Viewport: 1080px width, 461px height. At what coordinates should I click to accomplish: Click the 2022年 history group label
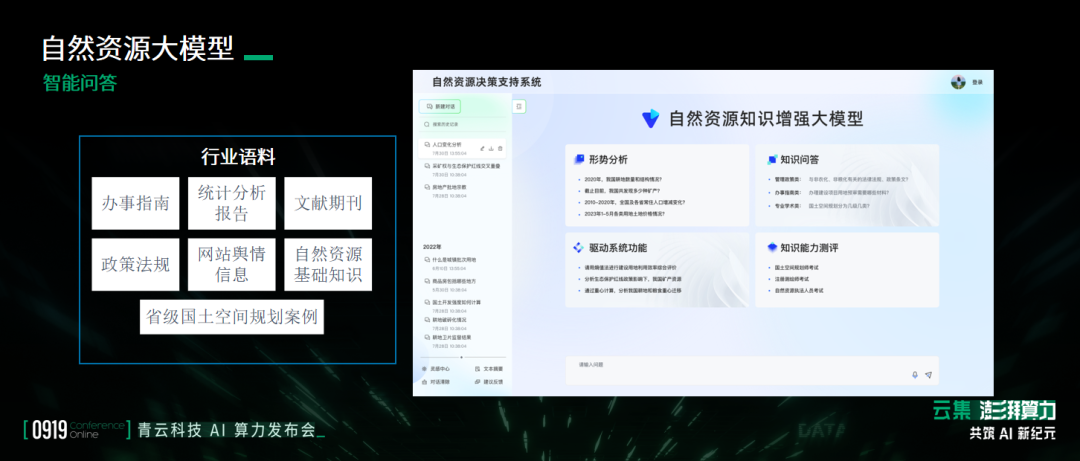(432, 246)
